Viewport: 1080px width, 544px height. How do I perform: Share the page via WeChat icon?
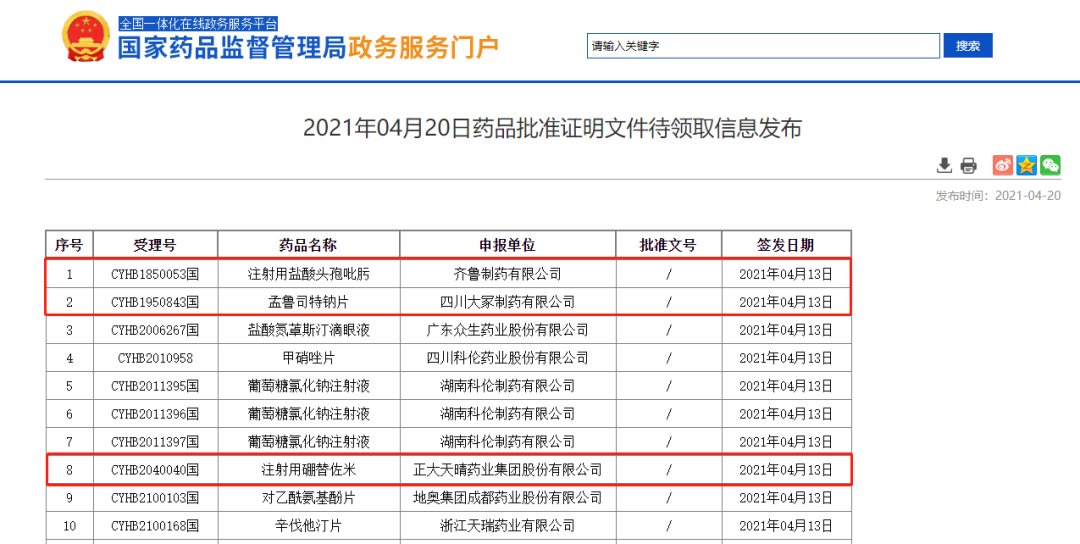click(1050, 166)
